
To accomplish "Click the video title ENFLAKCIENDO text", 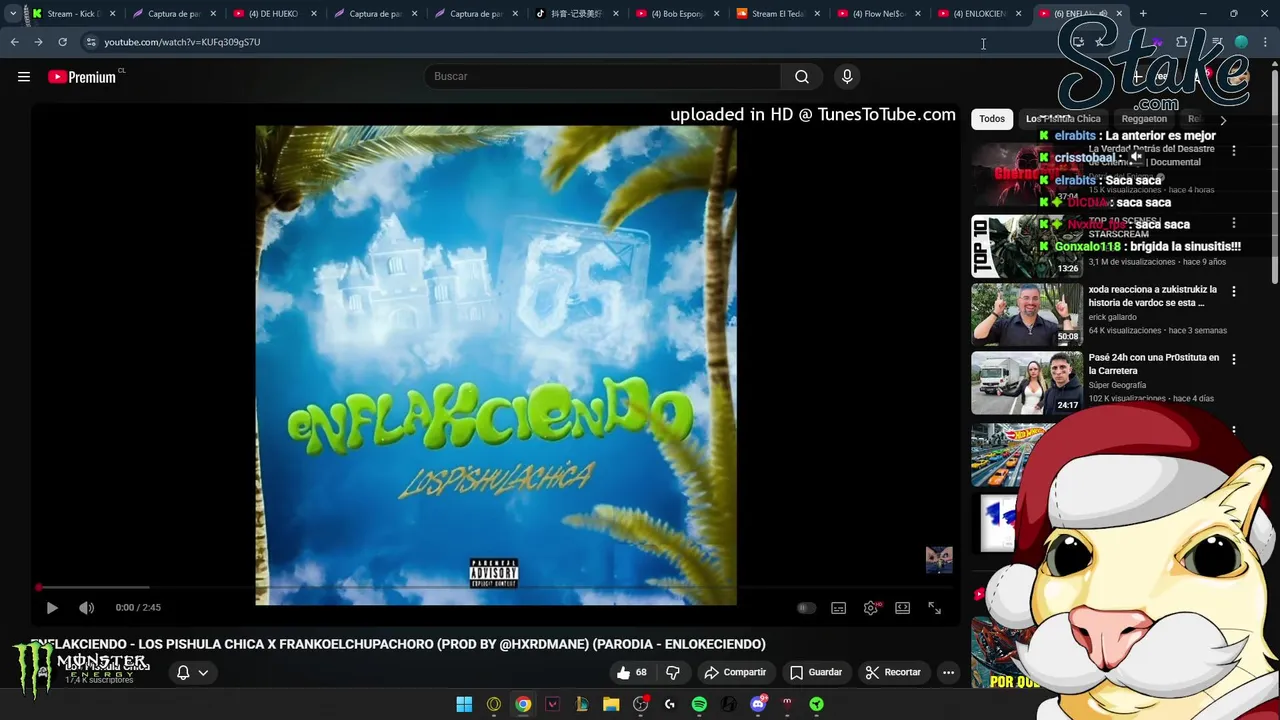I will [398, 644].
